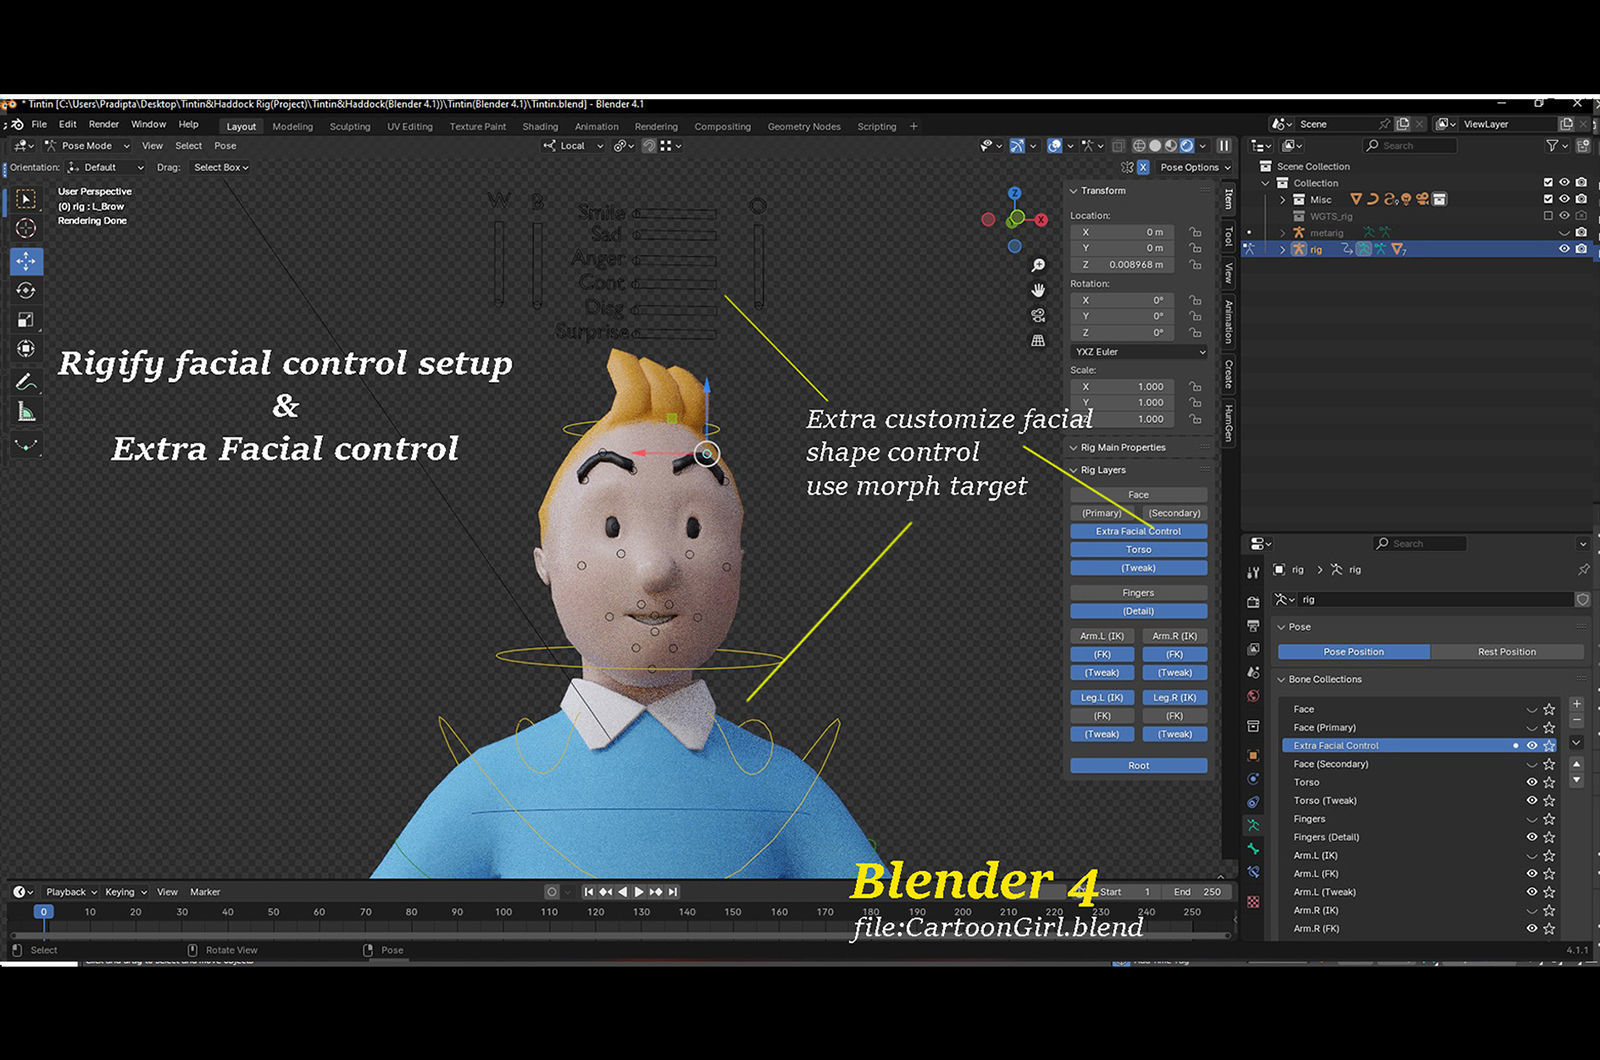Screen dimensions: 1600x1060
Task: Switch to Animation workspace tab
Action: point(597,127)
